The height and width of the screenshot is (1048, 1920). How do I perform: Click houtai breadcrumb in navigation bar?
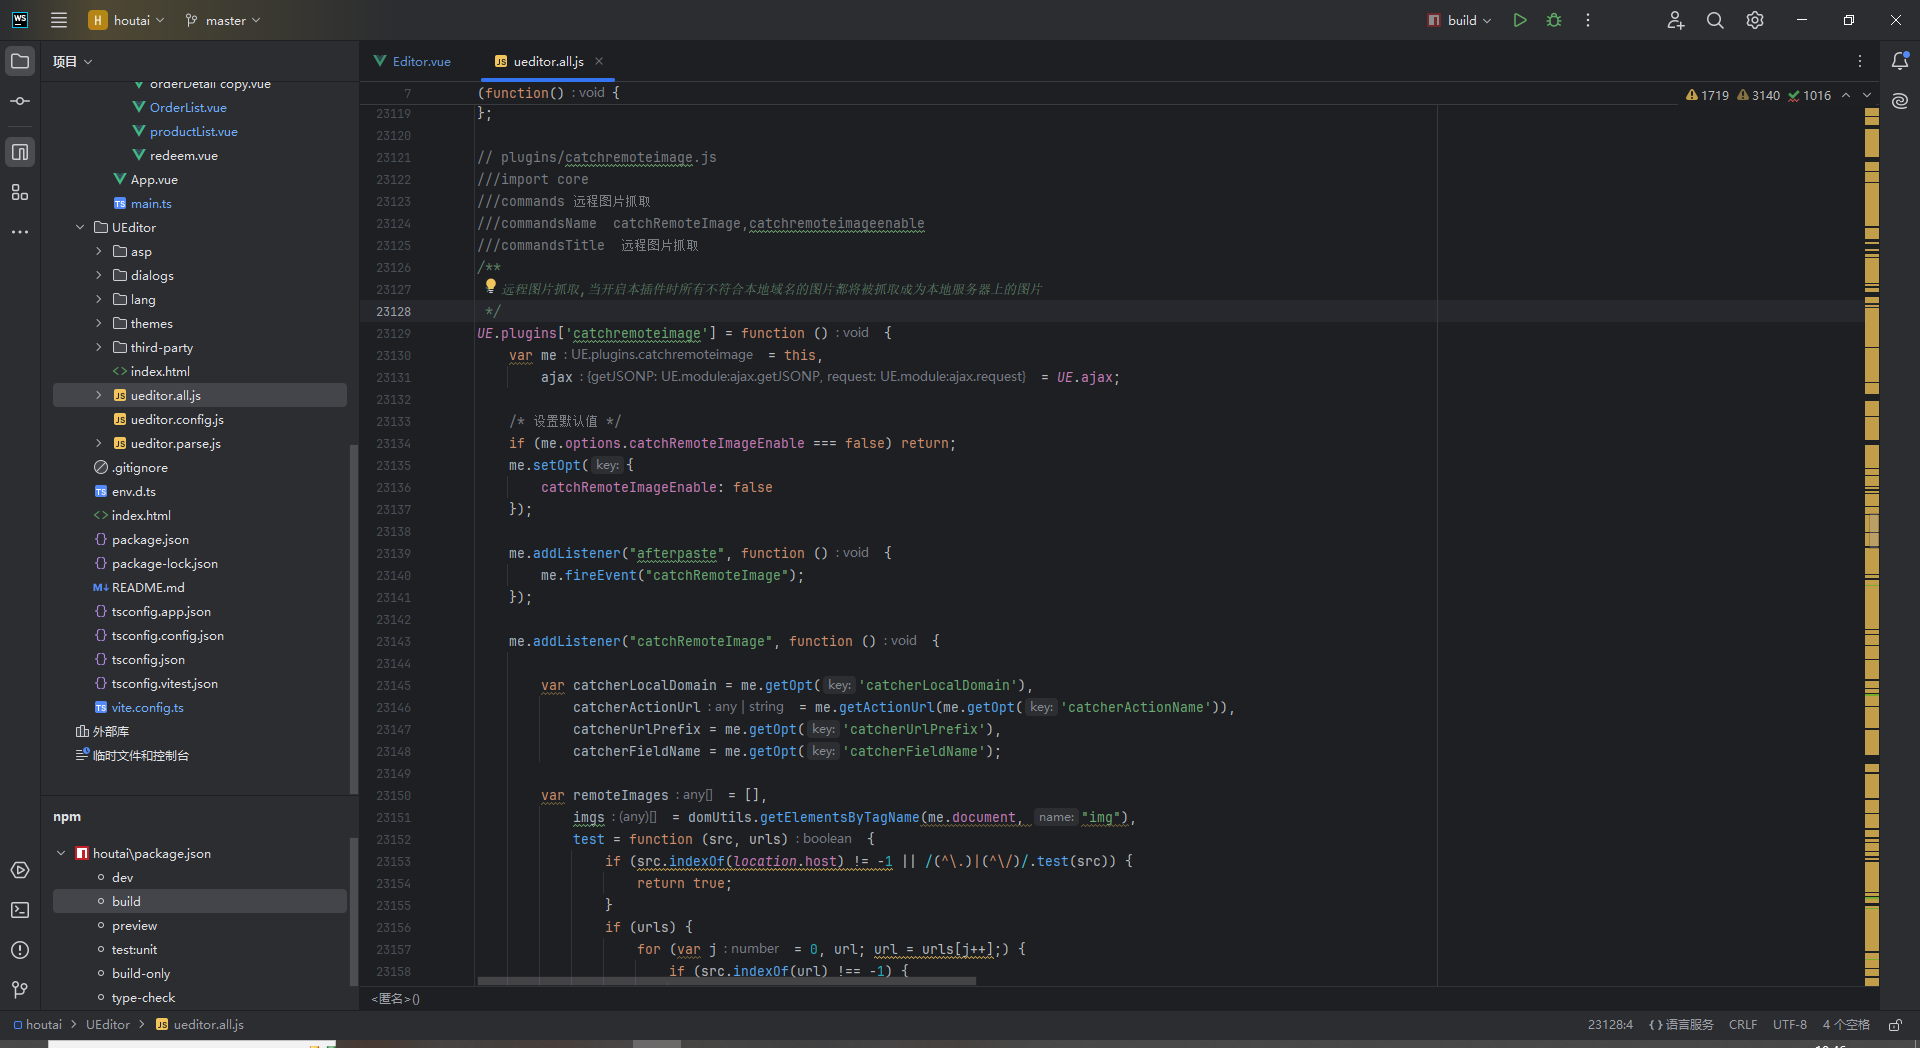point(37,1025)
